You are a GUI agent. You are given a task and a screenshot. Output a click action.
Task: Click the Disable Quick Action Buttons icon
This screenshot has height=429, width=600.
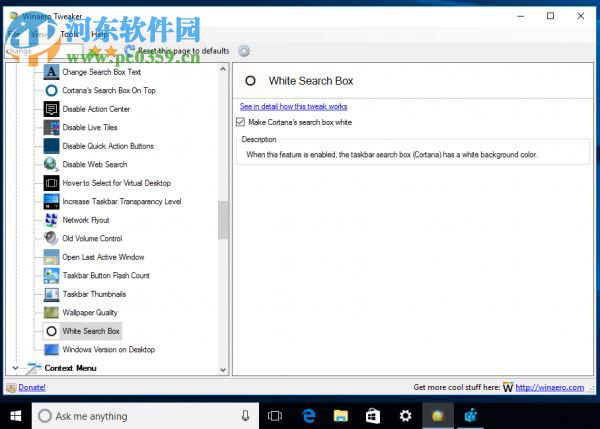51,146
